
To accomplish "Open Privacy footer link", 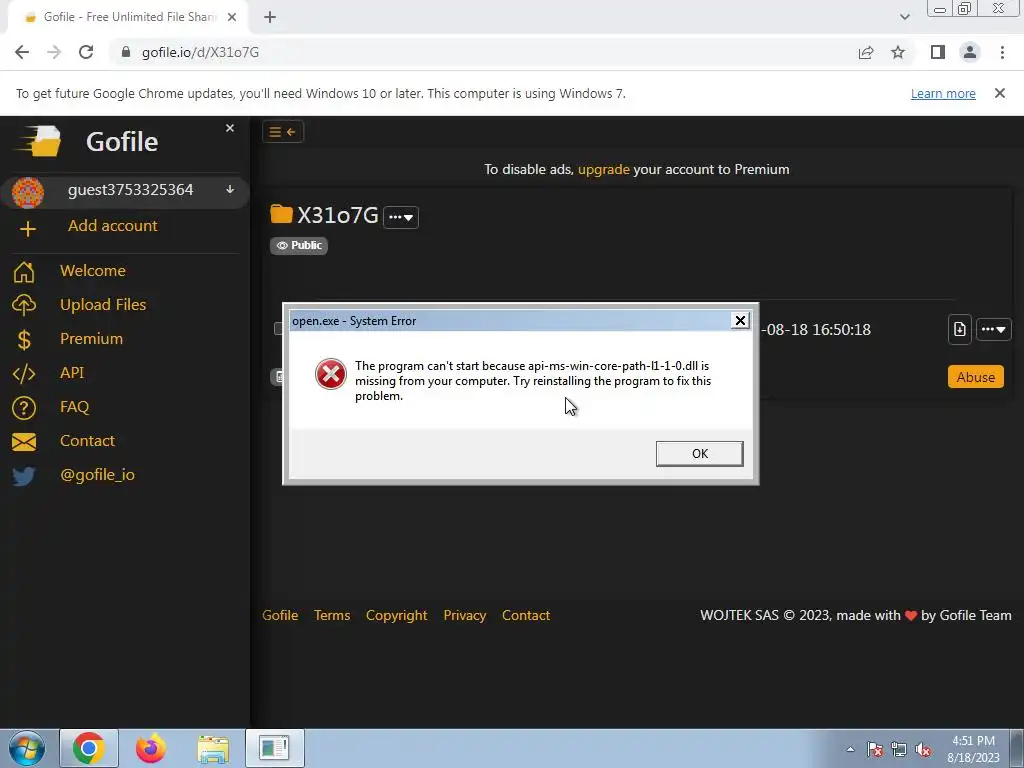I will [465, 615].
